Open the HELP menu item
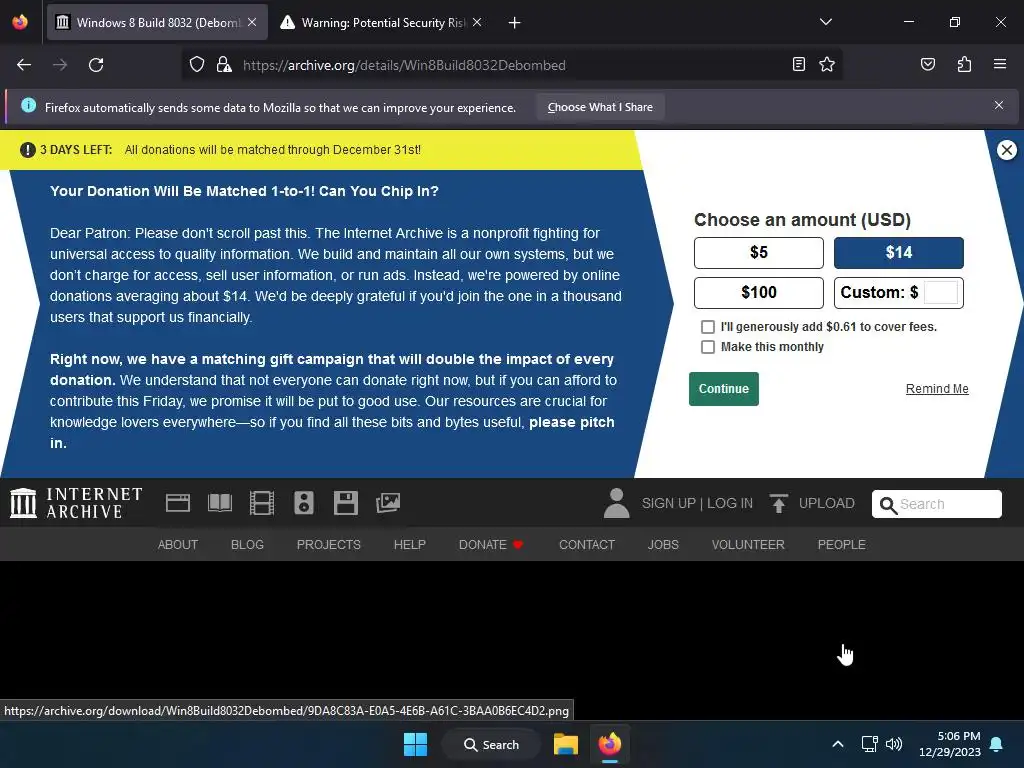 tap(409, 545)
